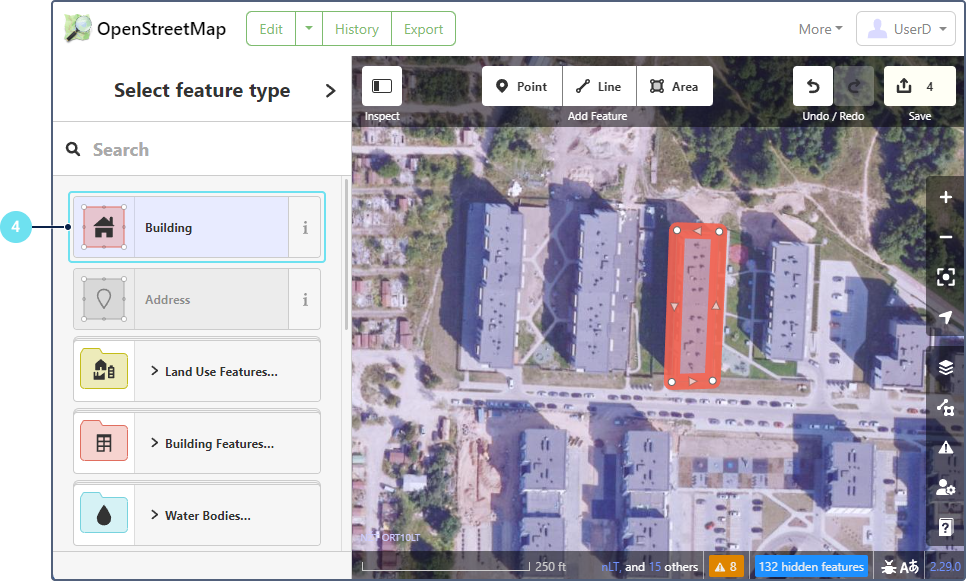The image size is (966, 581).
Task: Show my location on map
Action: [x=946, y=317]
